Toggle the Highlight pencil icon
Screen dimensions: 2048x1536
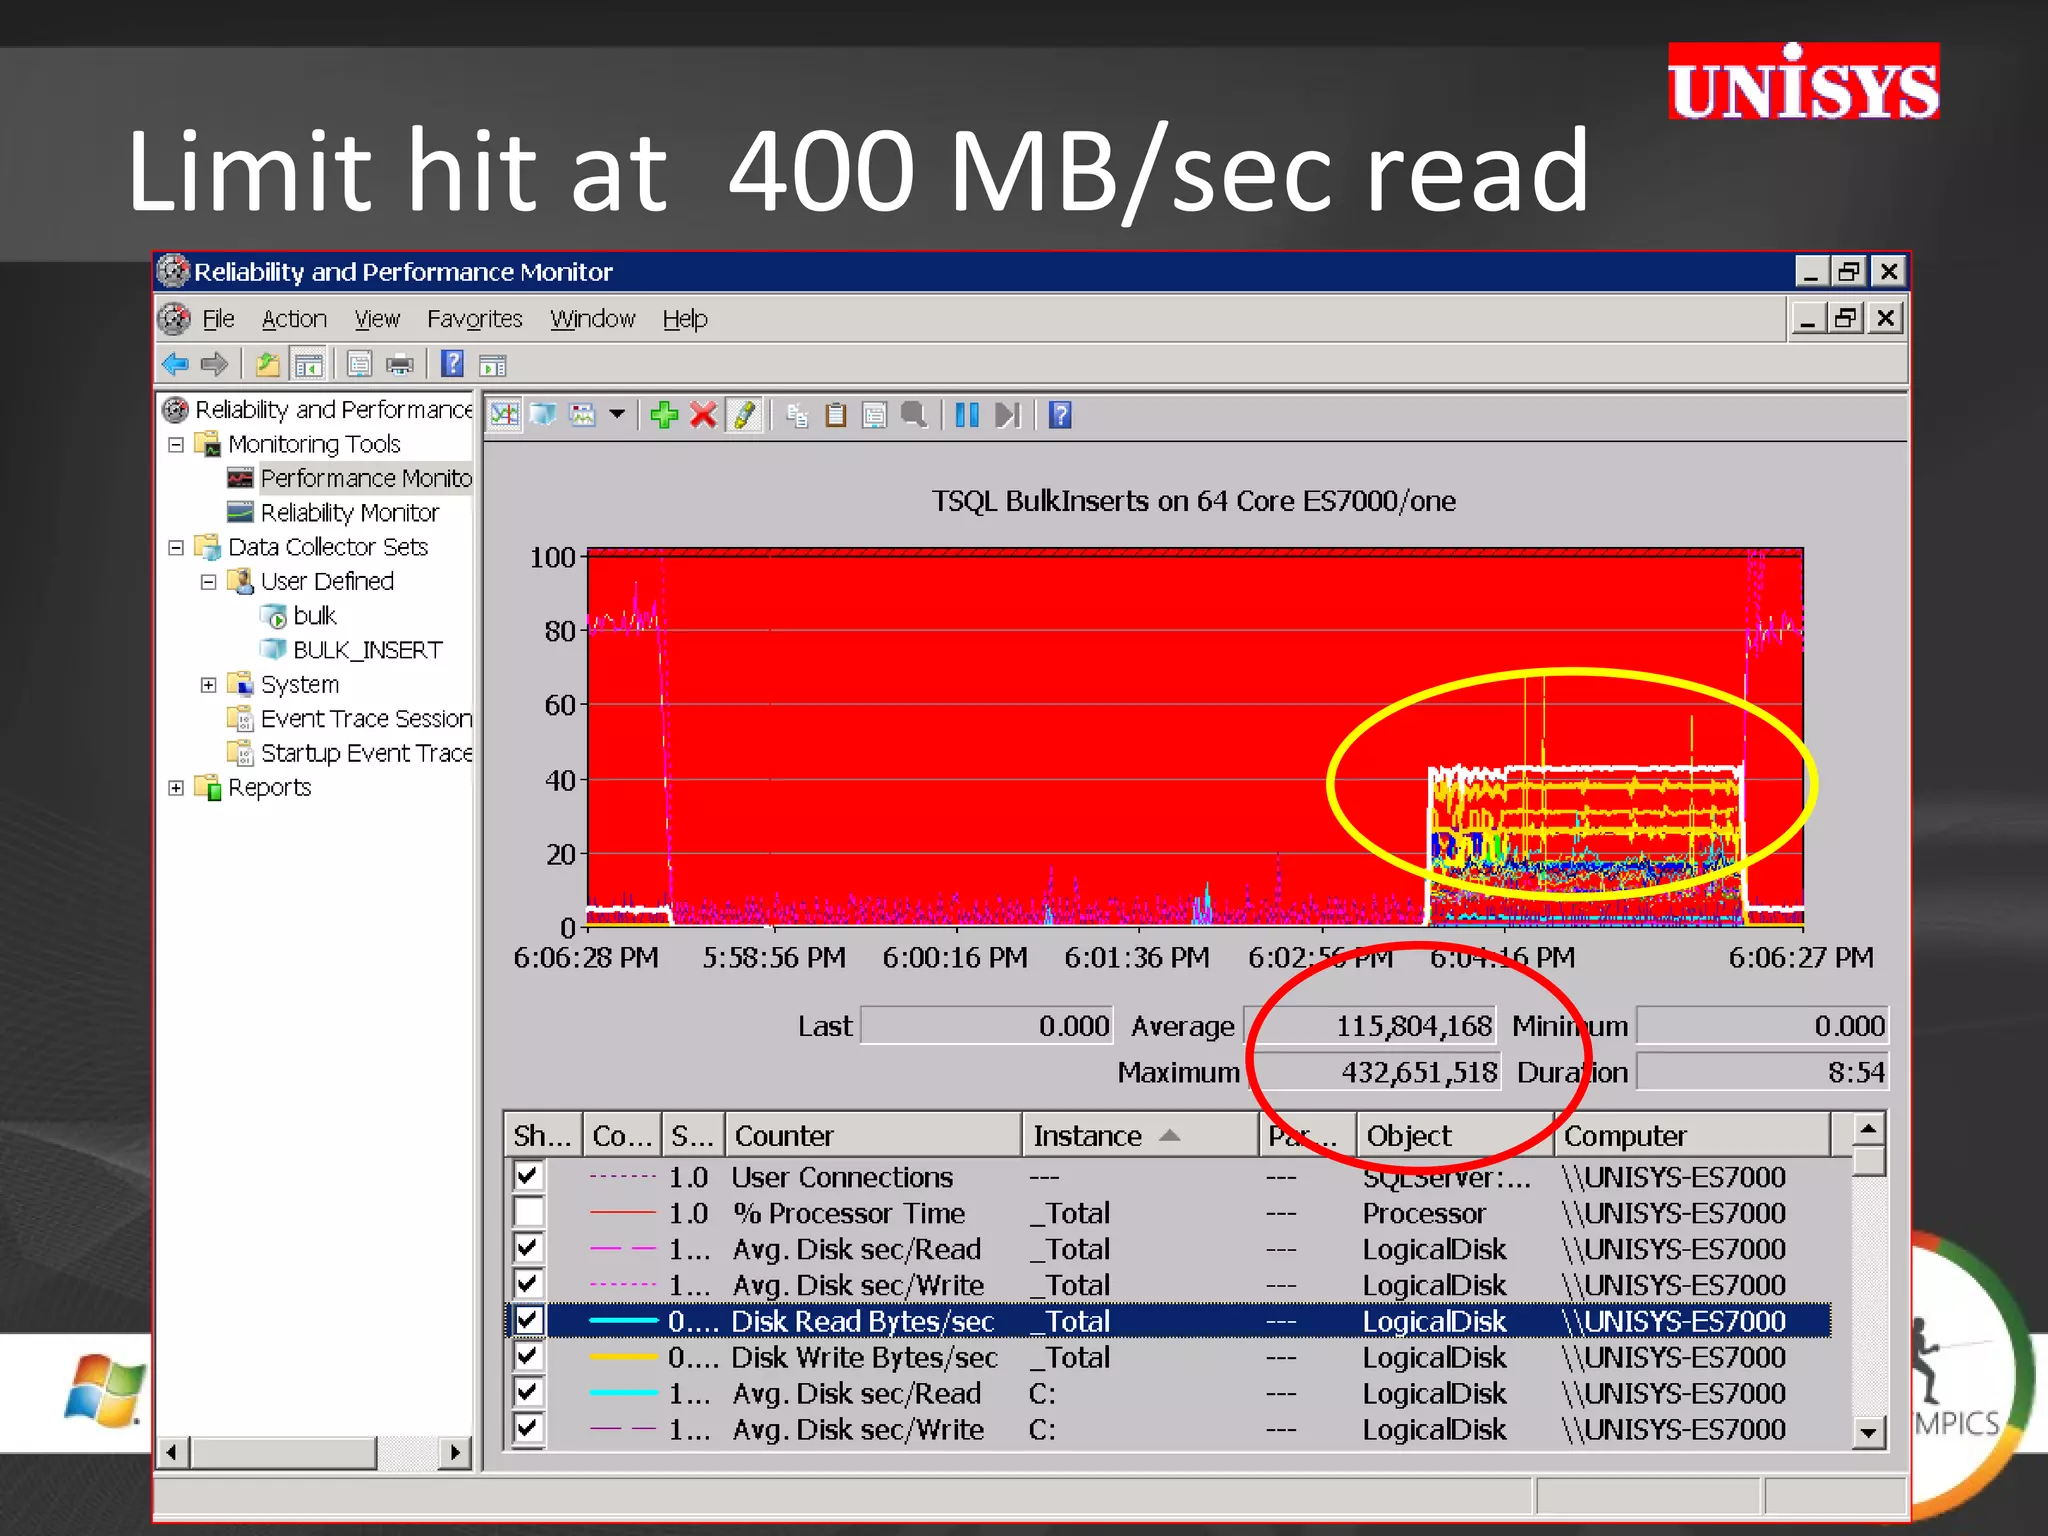pos(744,414)
